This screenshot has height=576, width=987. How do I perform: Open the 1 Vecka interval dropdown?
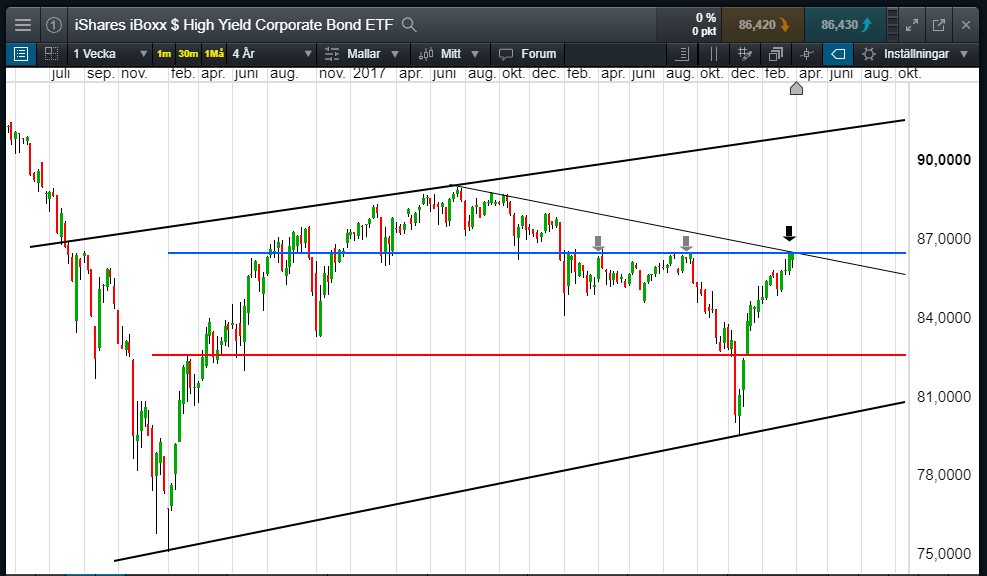click(x=110, y=54)
